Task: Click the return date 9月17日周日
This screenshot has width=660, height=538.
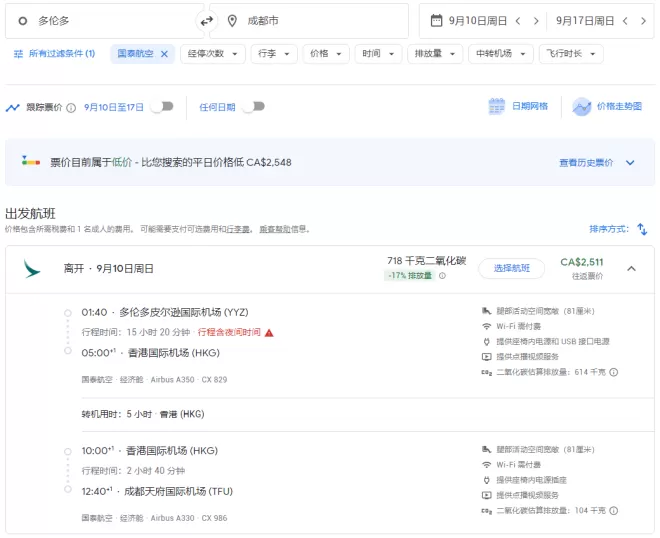Action: click(585, 21)
